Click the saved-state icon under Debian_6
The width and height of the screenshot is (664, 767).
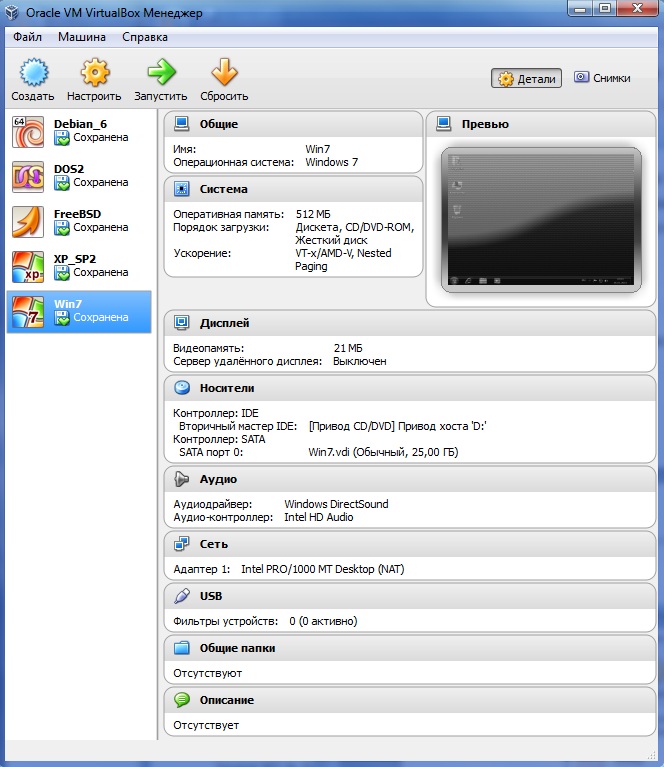(62, 138)
